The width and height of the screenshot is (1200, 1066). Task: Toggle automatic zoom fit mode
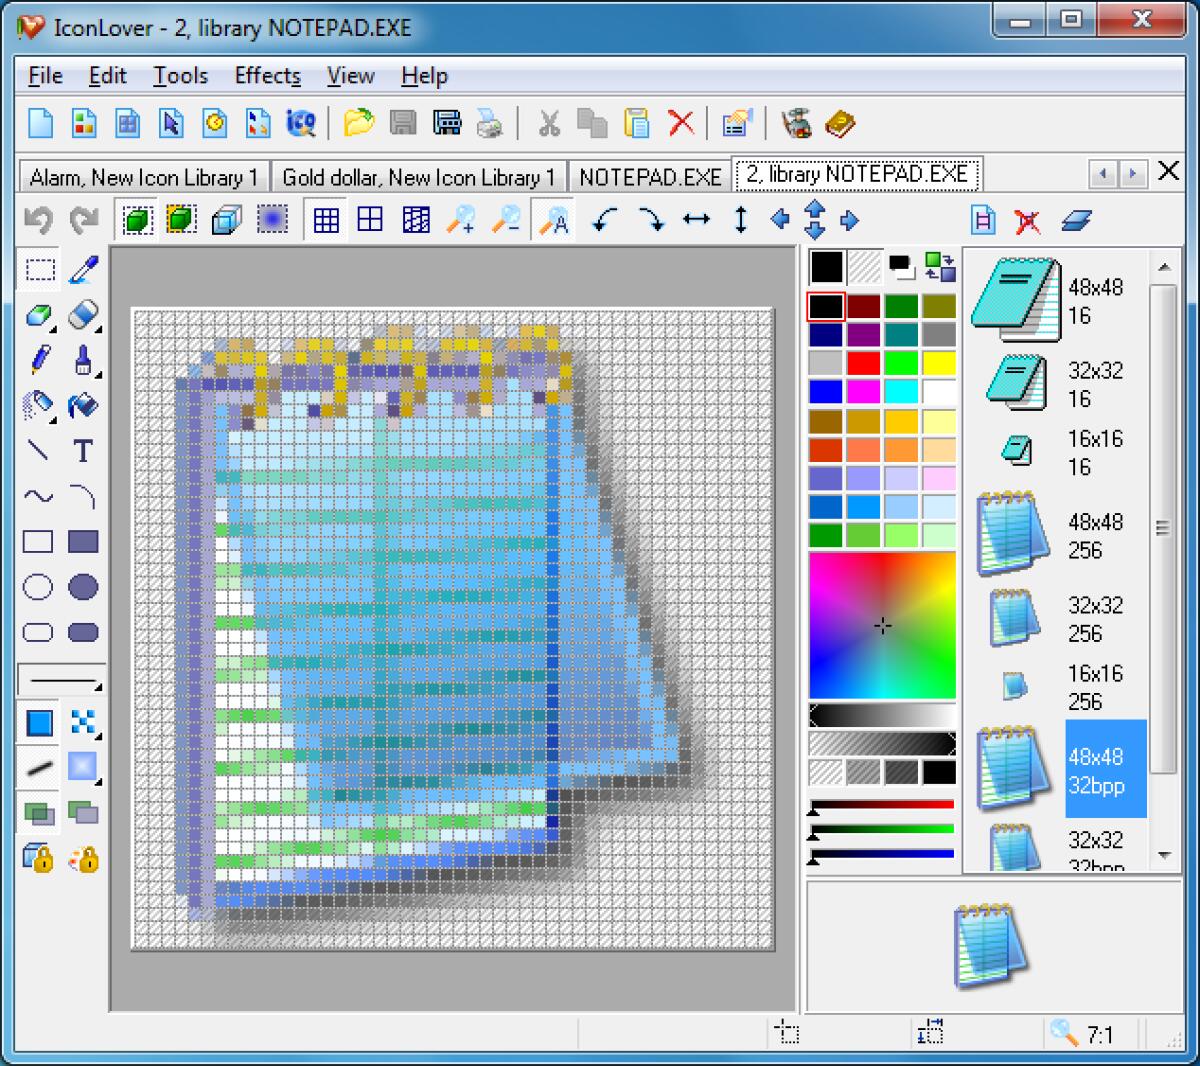click(x=553, y=219)
